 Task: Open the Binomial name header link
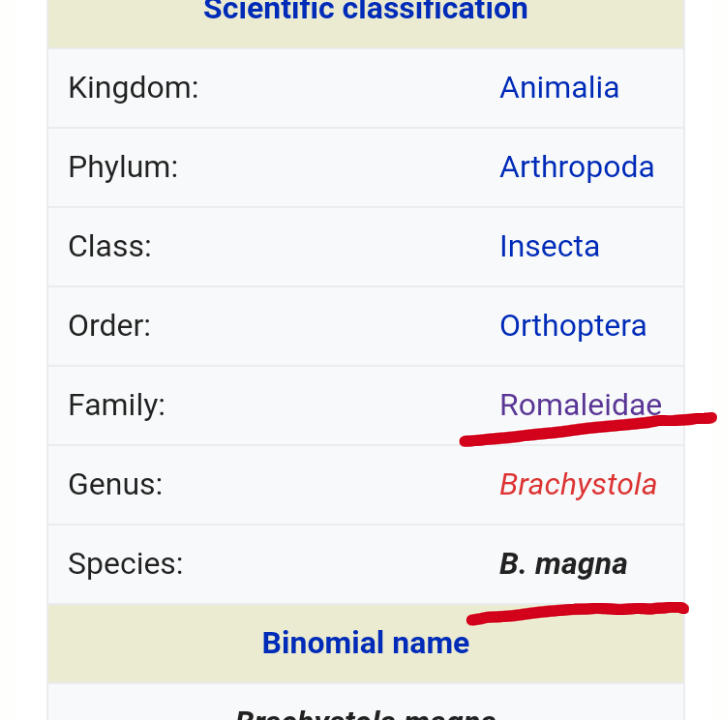[x=365, y=642]
